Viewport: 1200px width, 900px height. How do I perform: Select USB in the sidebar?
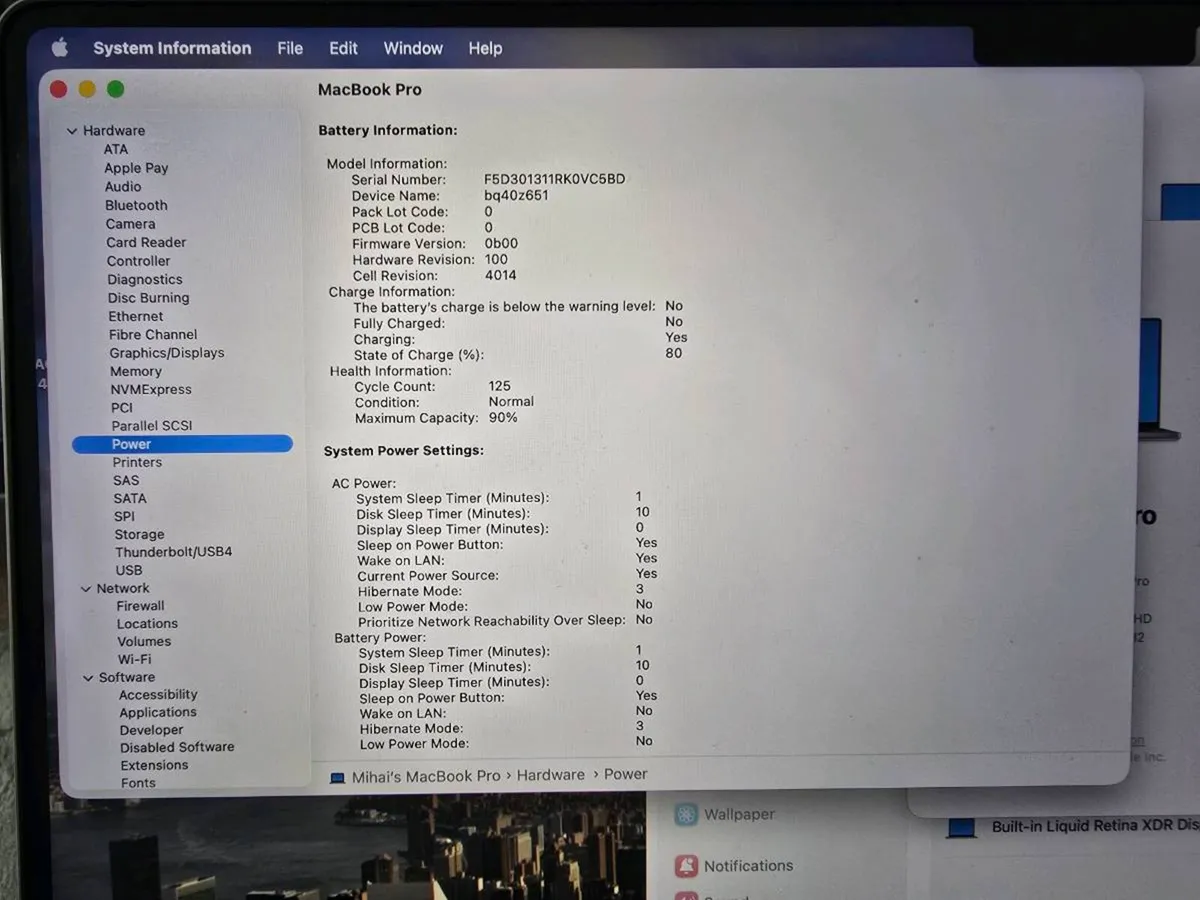pos(129,571)
